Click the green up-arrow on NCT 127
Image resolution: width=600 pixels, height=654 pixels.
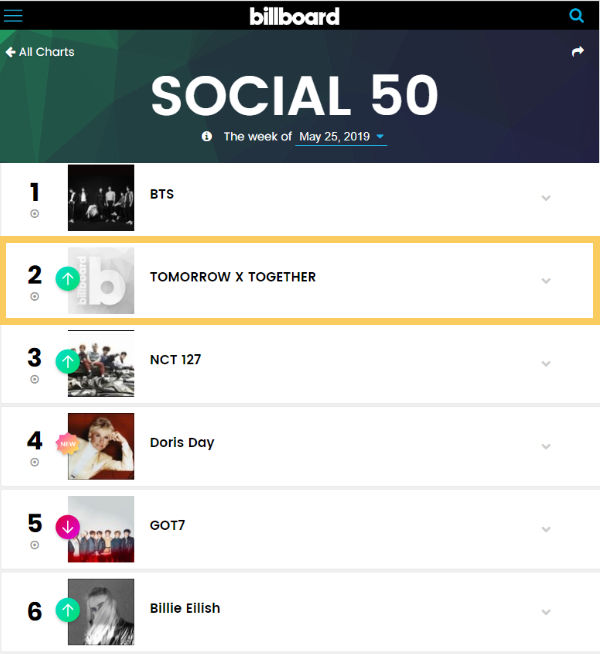[x=68, y=361]
